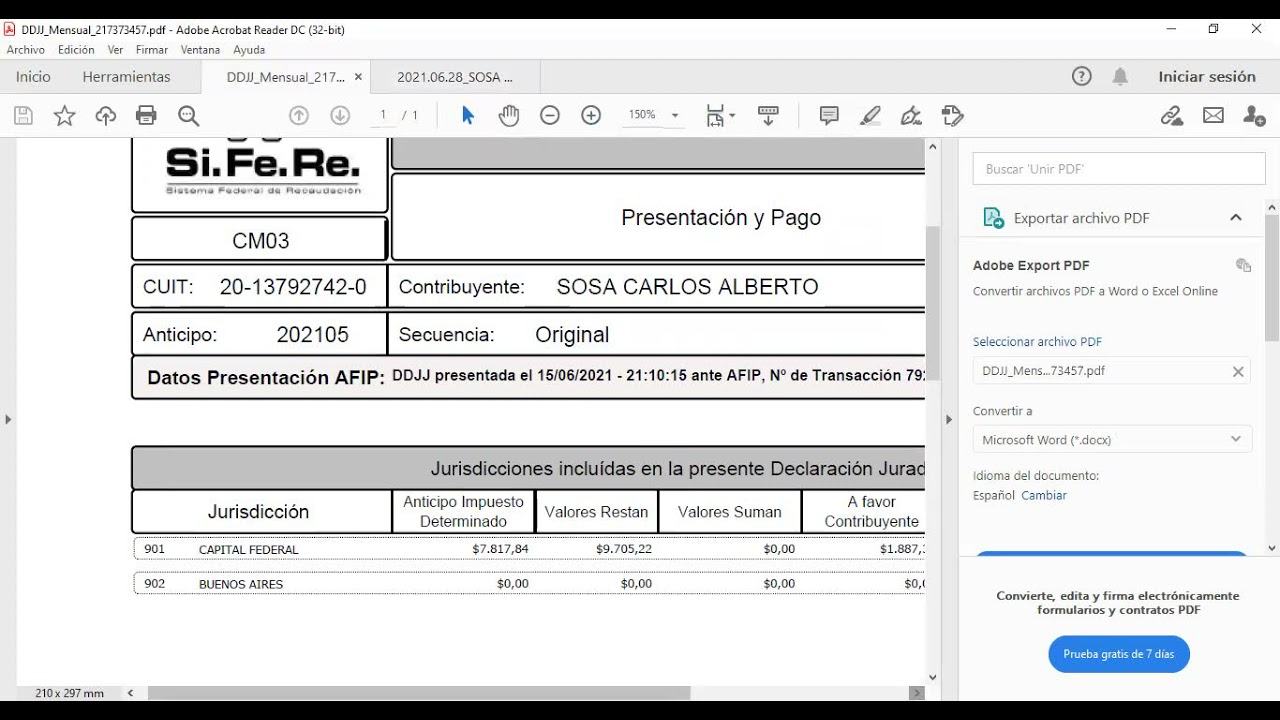Click the Seleccionar archivo PDF link

click(1037, 342)
